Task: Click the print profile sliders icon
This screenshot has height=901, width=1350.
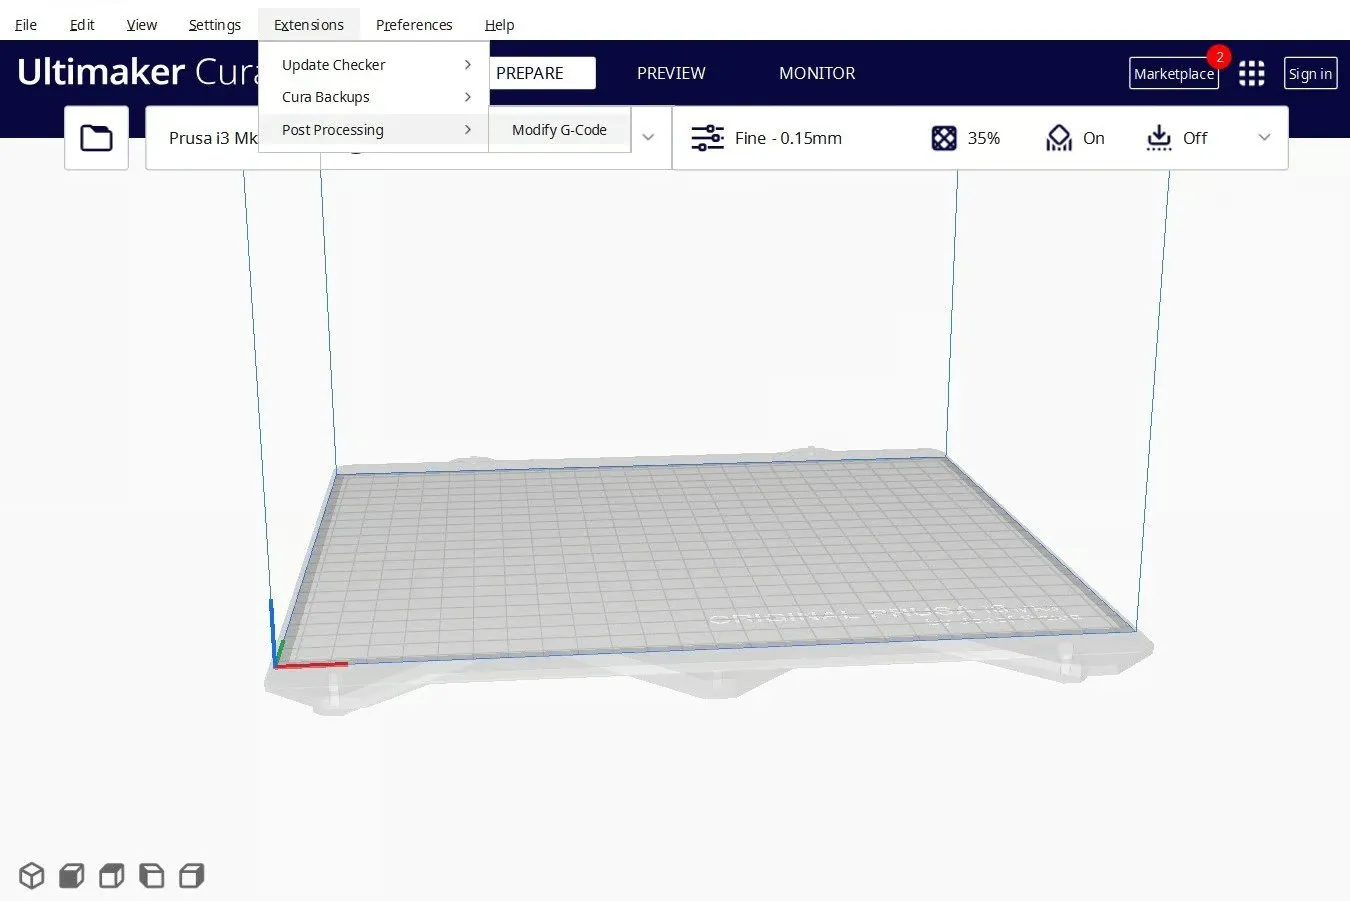Action: 707,138
